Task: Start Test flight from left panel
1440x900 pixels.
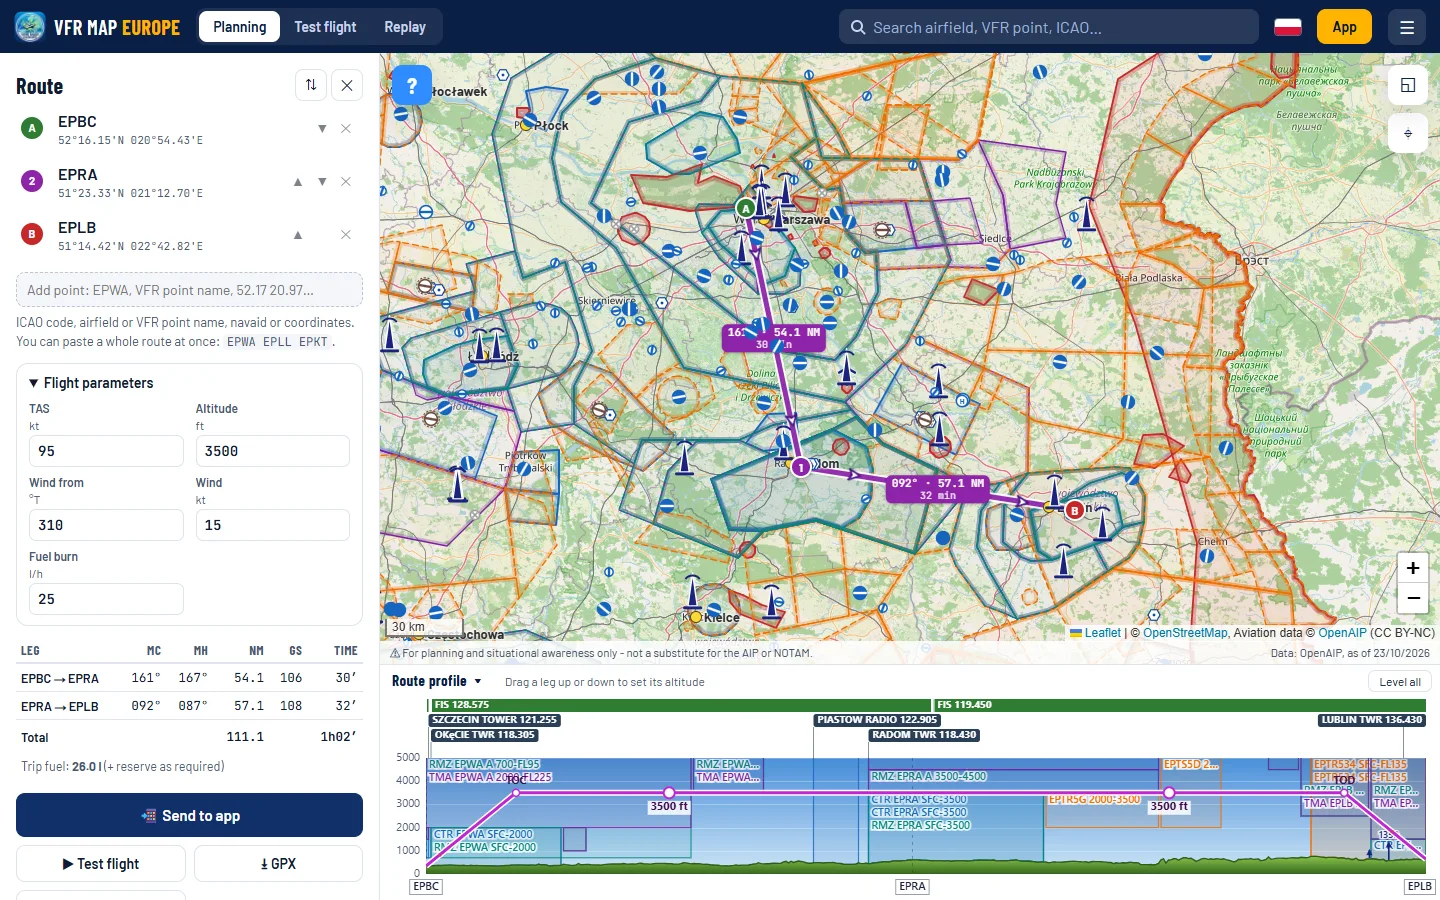Action: [x=101, y=863]
